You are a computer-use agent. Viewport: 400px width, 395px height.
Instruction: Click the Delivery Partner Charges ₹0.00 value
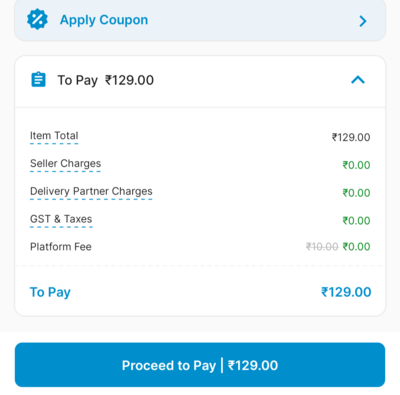356,193
